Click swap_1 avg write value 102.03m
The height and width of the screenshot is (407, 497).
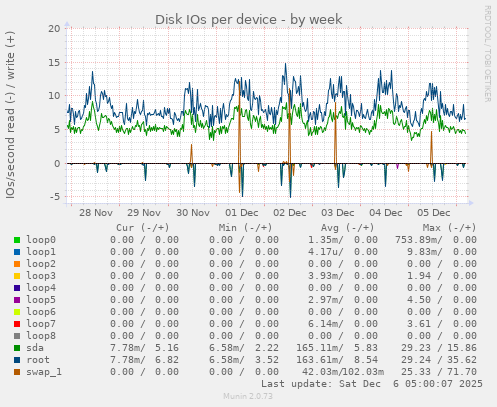[x=363, y=372]
